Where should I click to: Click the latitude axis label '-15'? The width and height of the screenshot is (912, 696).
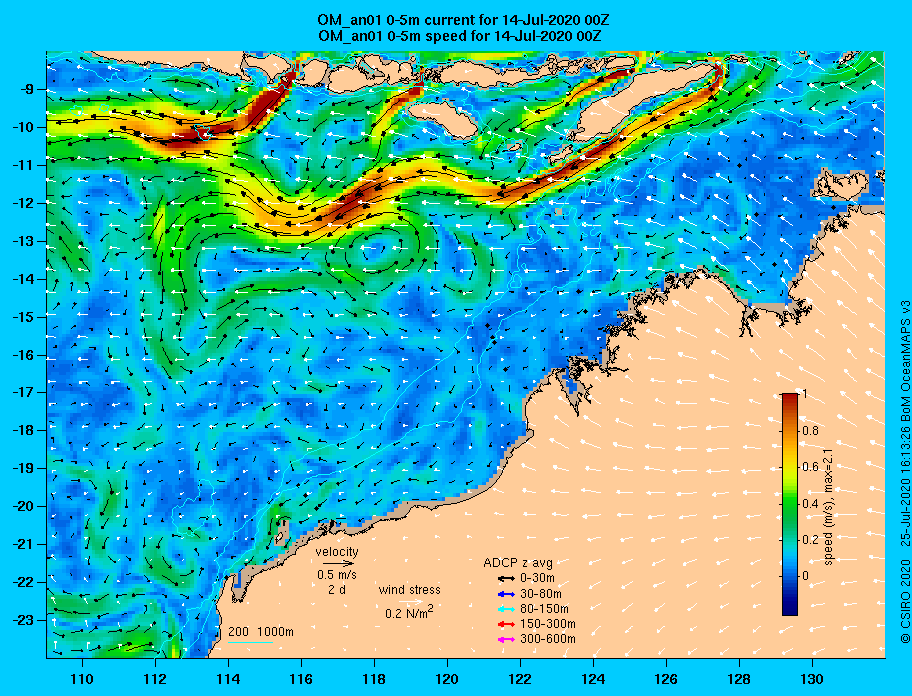point(24,317)
